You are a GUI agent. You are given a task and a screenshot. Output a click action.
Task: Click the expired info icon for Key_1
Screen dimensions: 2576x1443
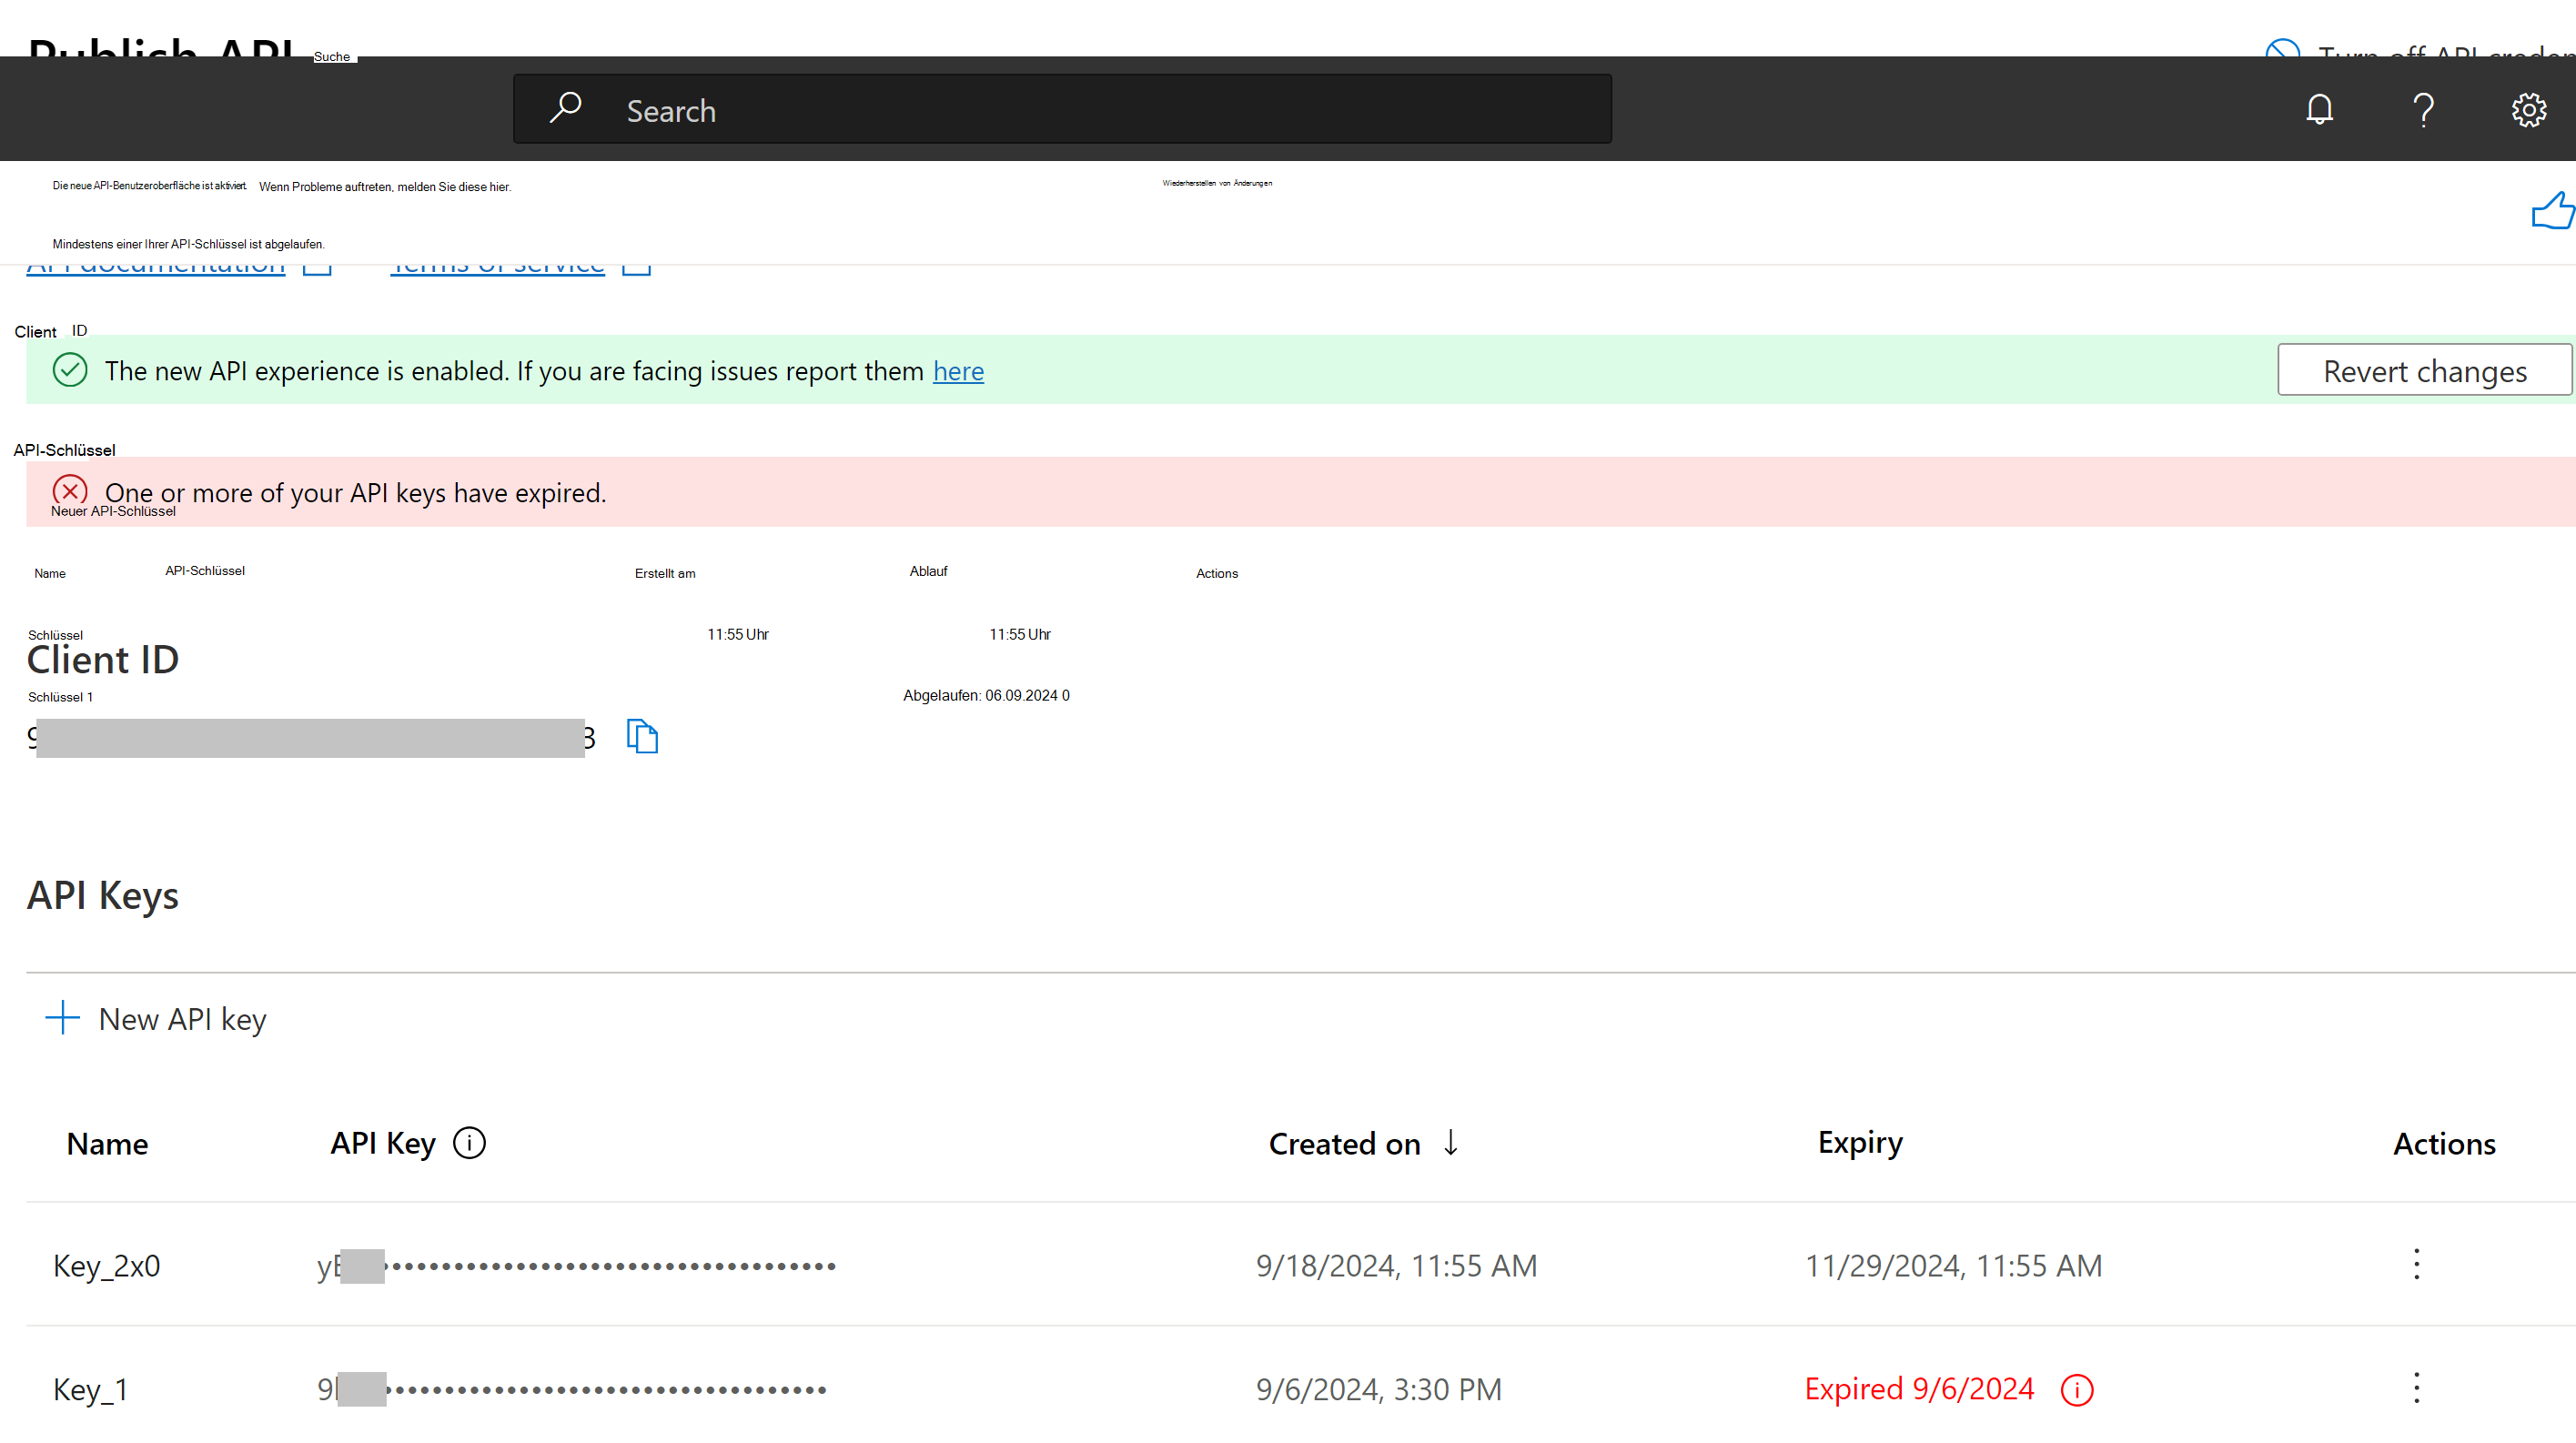tap(2077, 1390)
